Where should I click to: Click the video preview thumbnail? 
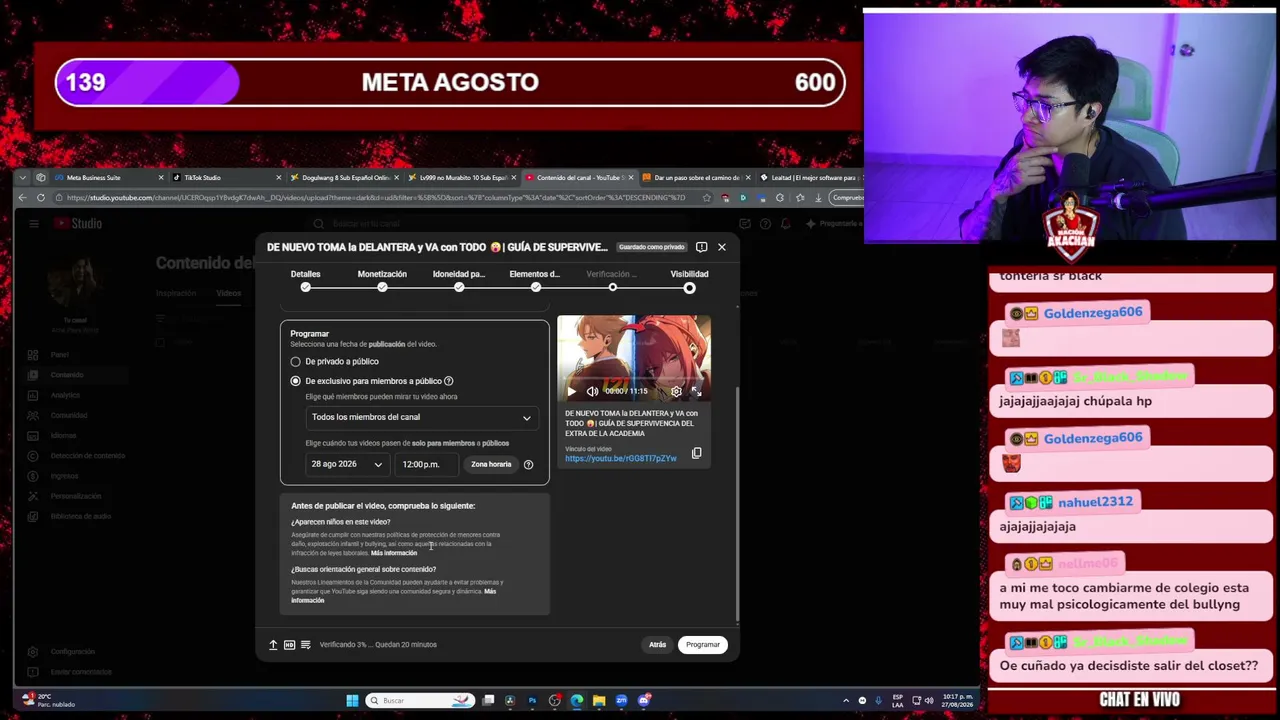(634, 358)
